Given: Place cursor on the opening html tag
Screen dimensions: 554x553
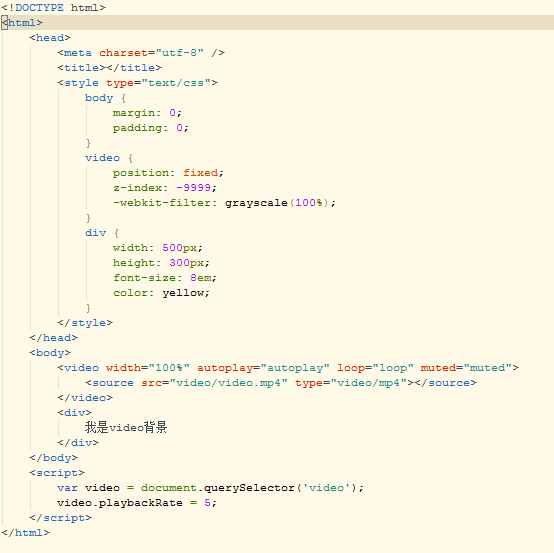Looking at the screenshot, I should coord(22,23).
